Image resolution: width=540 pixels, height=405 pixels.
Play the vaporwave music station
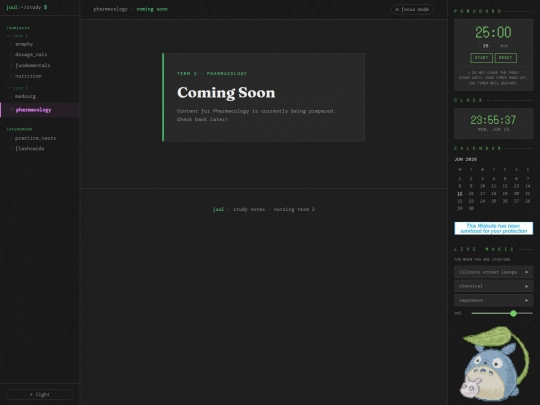click(x=493, y=300)
